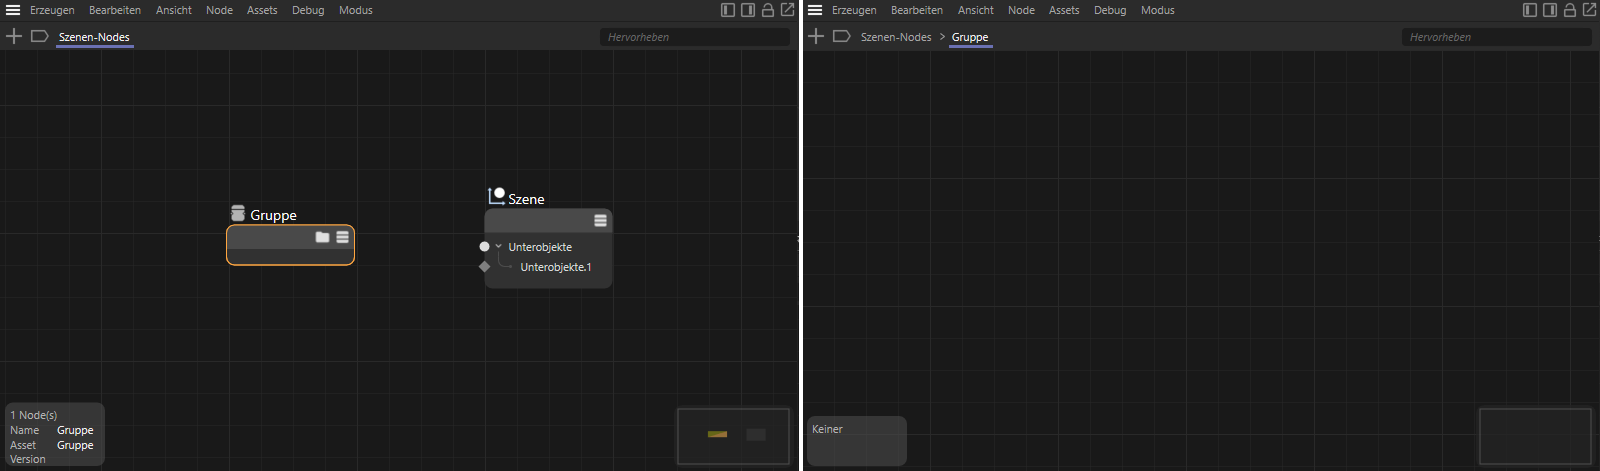Click the database icon next to the Gruppe title
Viewport: 1600px width, 471px height.
click(238, 213)
